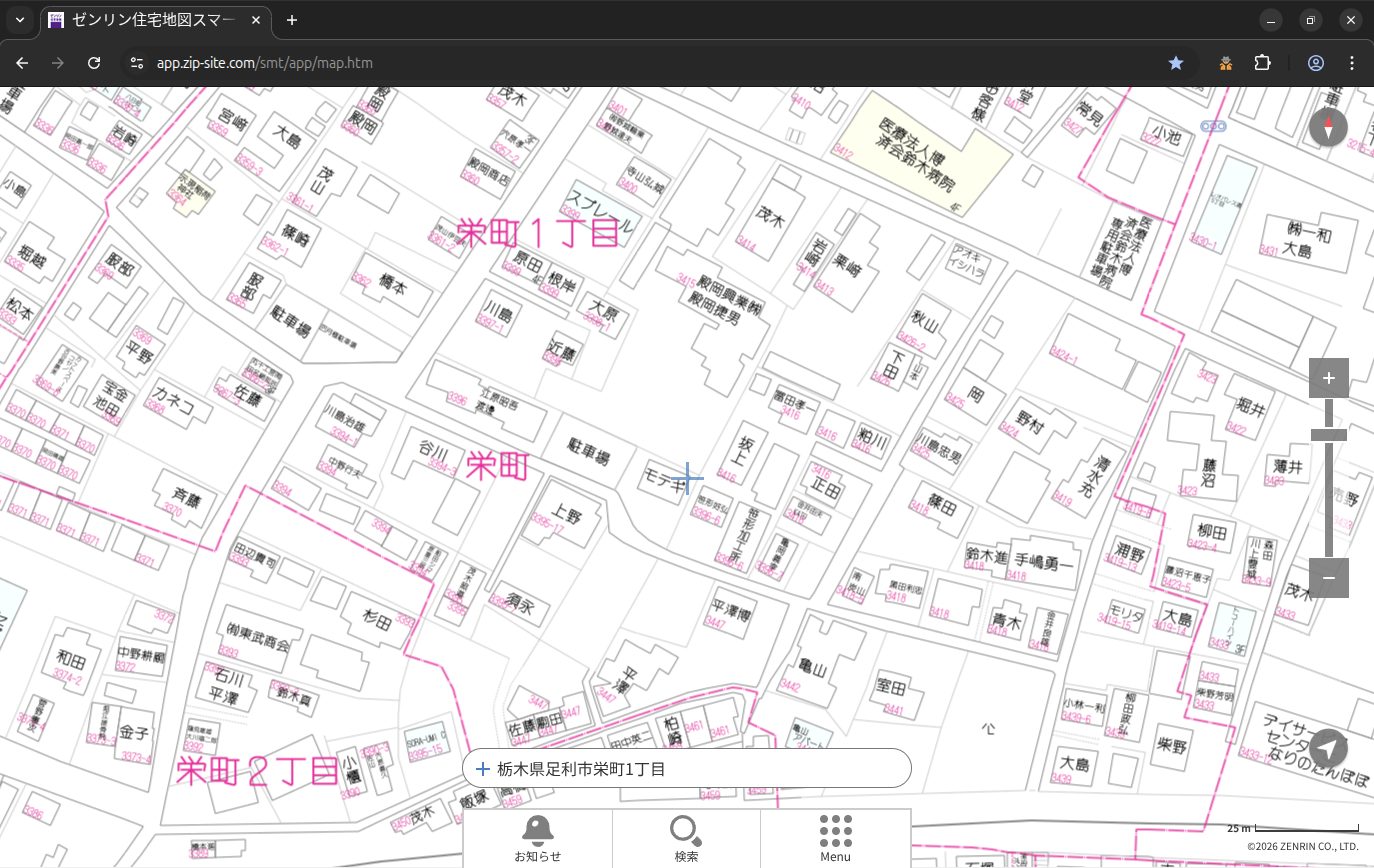Image resolution: width=1374 pixels, height=868 pixels.
Task: Click the current location arrow button
Action: point(1328,749)
